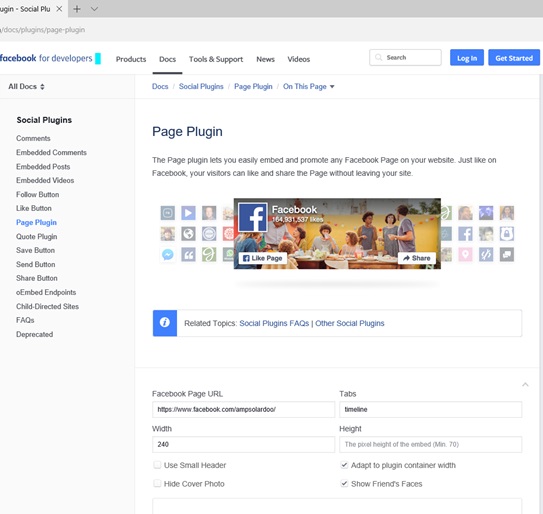This screenshot has height=514, width=543.
Task: Click the Get Started button
Action: [x=514, y=58]
